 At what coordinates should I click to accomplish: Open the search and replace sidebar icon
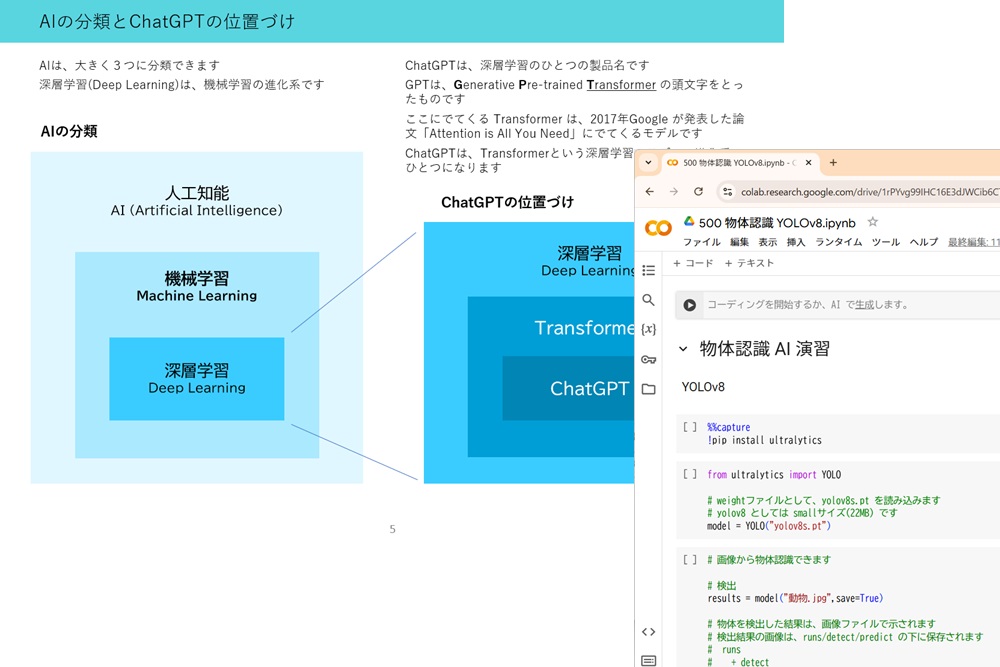(x=648, y=300)
